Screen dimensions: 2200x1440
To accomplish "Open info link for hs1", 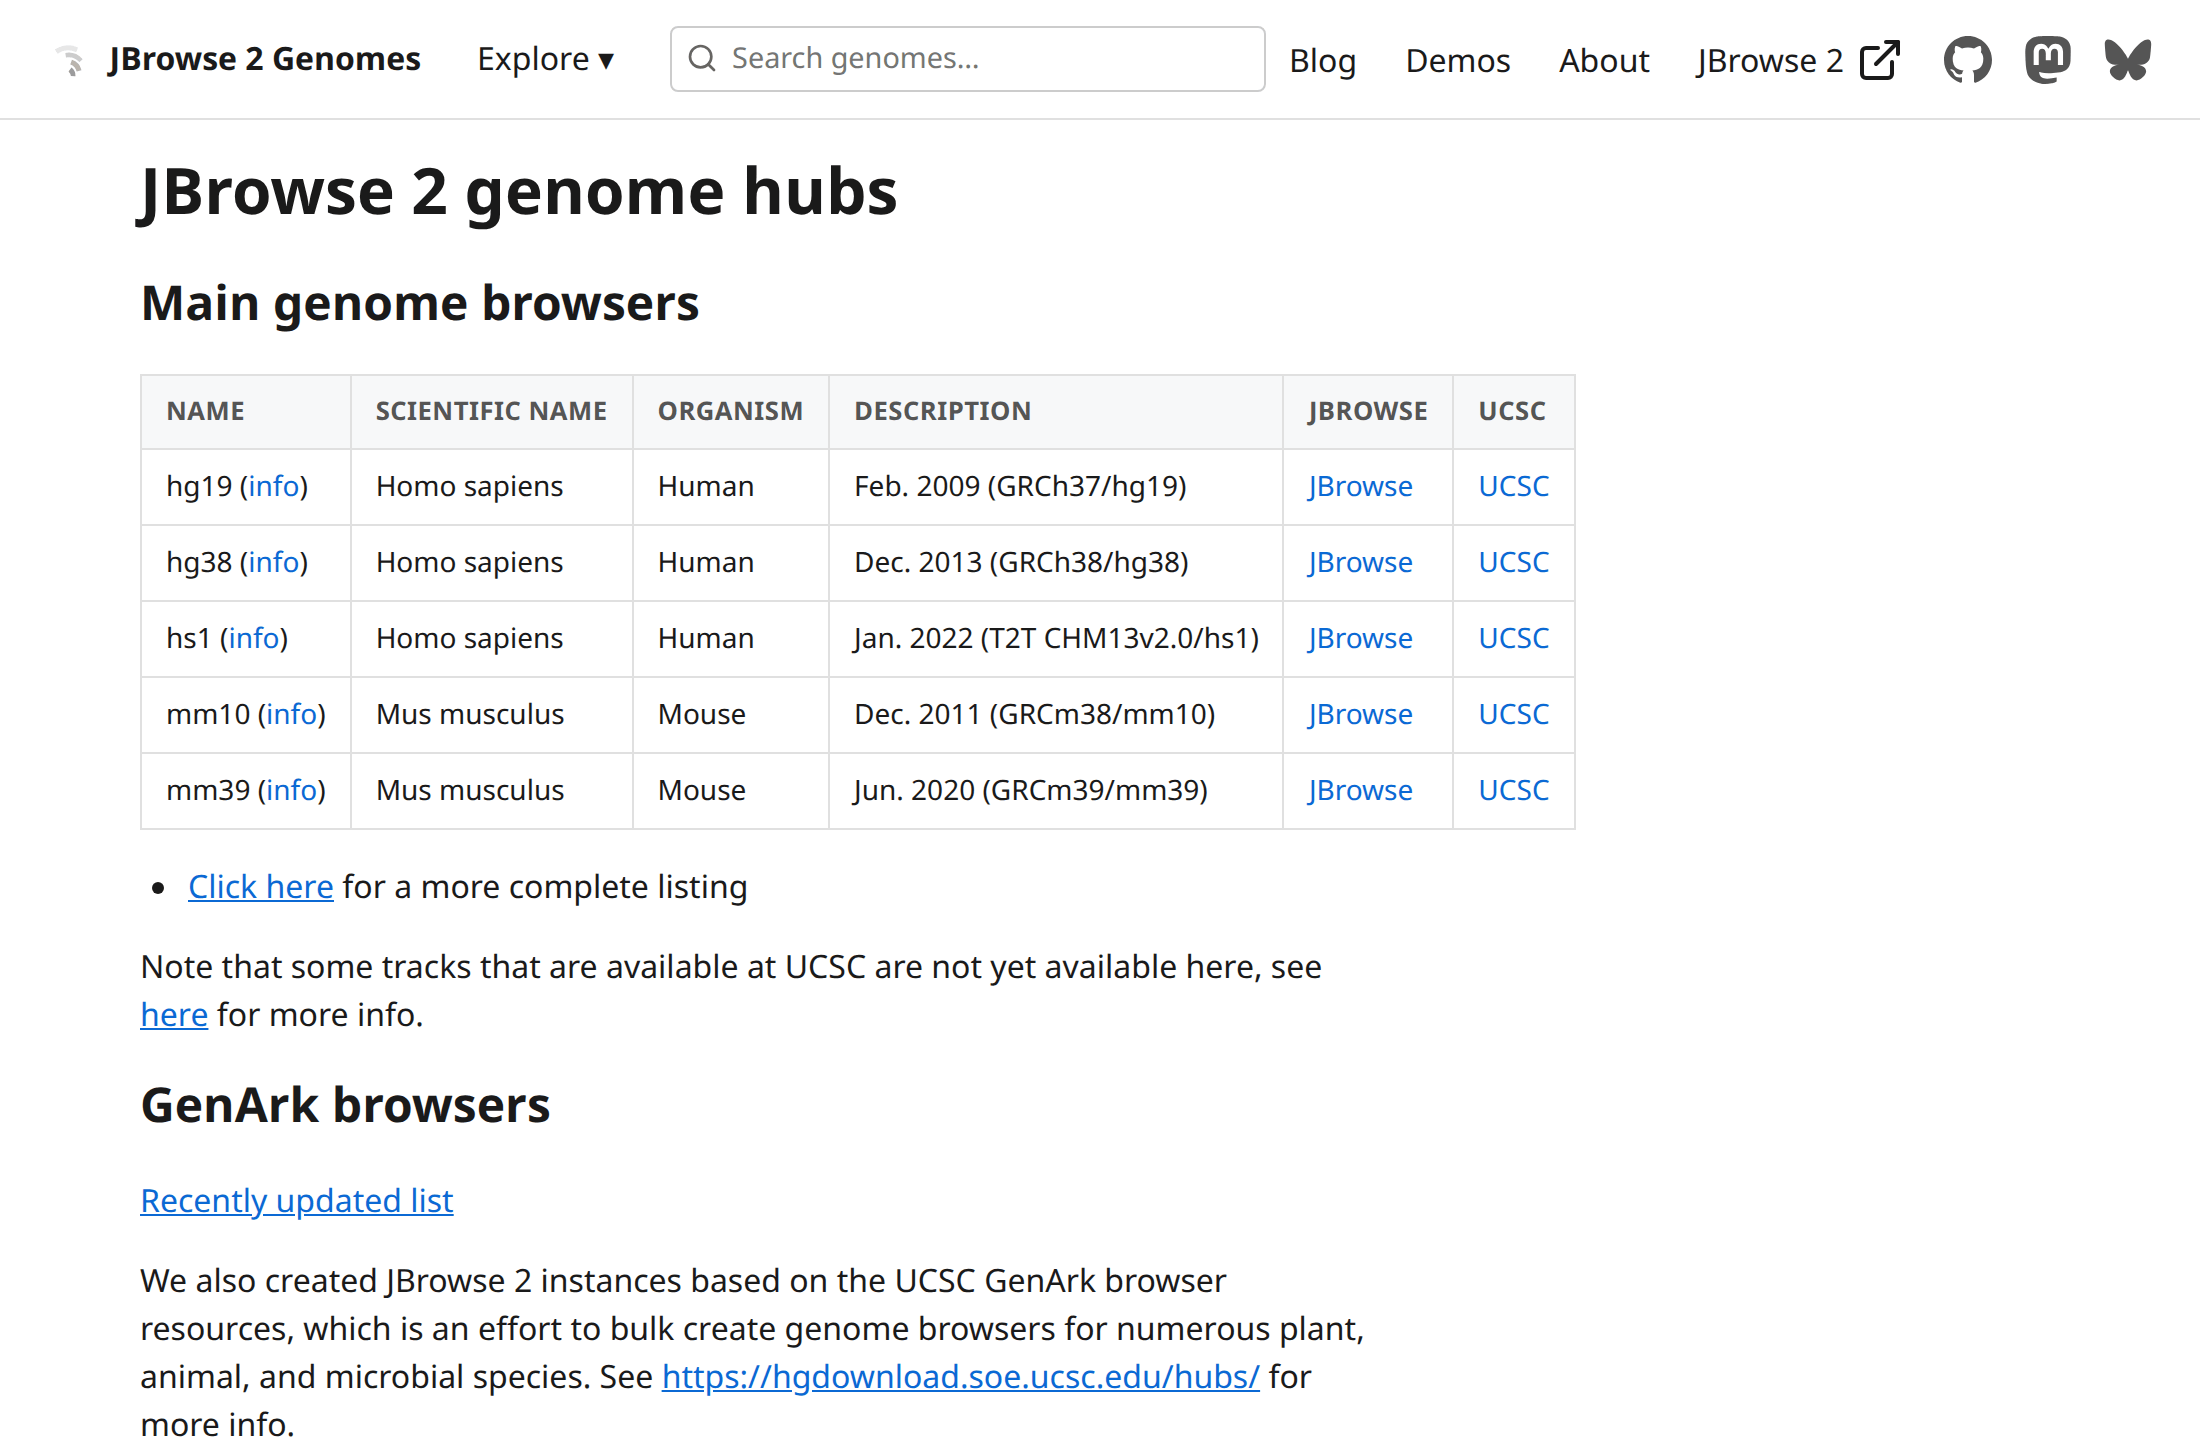I will point(254,638).
